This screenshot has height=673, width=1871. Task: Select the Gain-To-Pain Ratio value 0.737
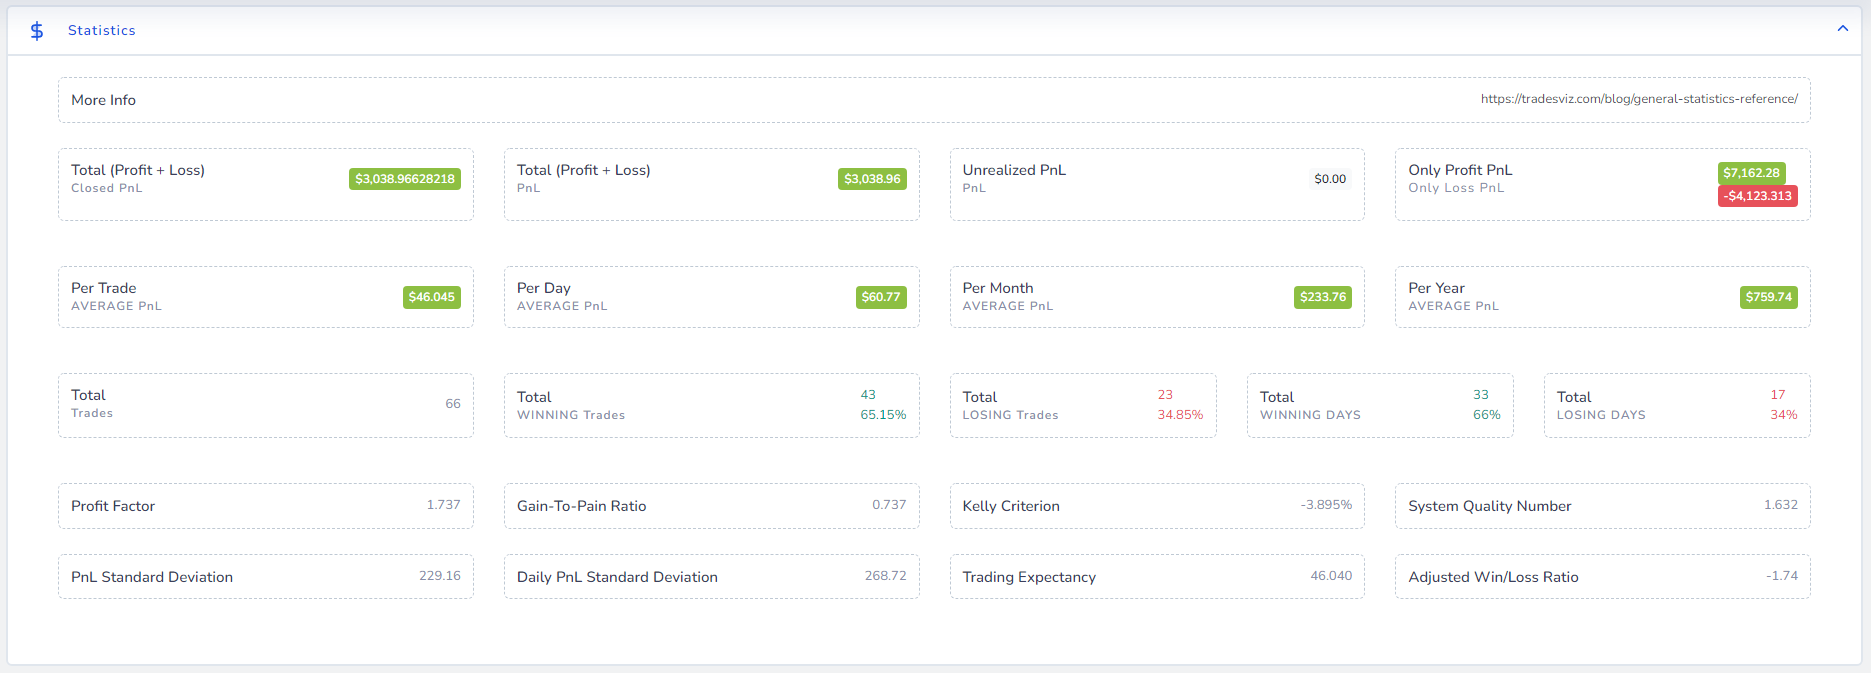tap(889, 505)
